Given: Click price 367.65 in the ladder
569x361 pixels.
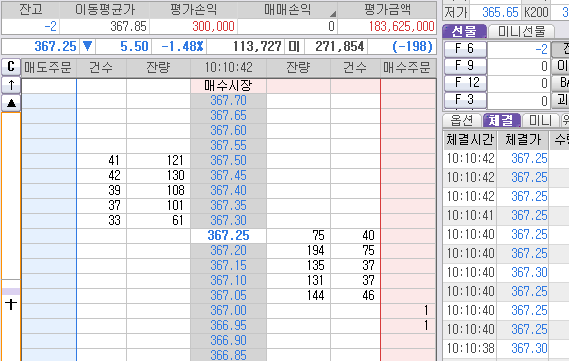Looking at the screenshot, I should point(228,115).
